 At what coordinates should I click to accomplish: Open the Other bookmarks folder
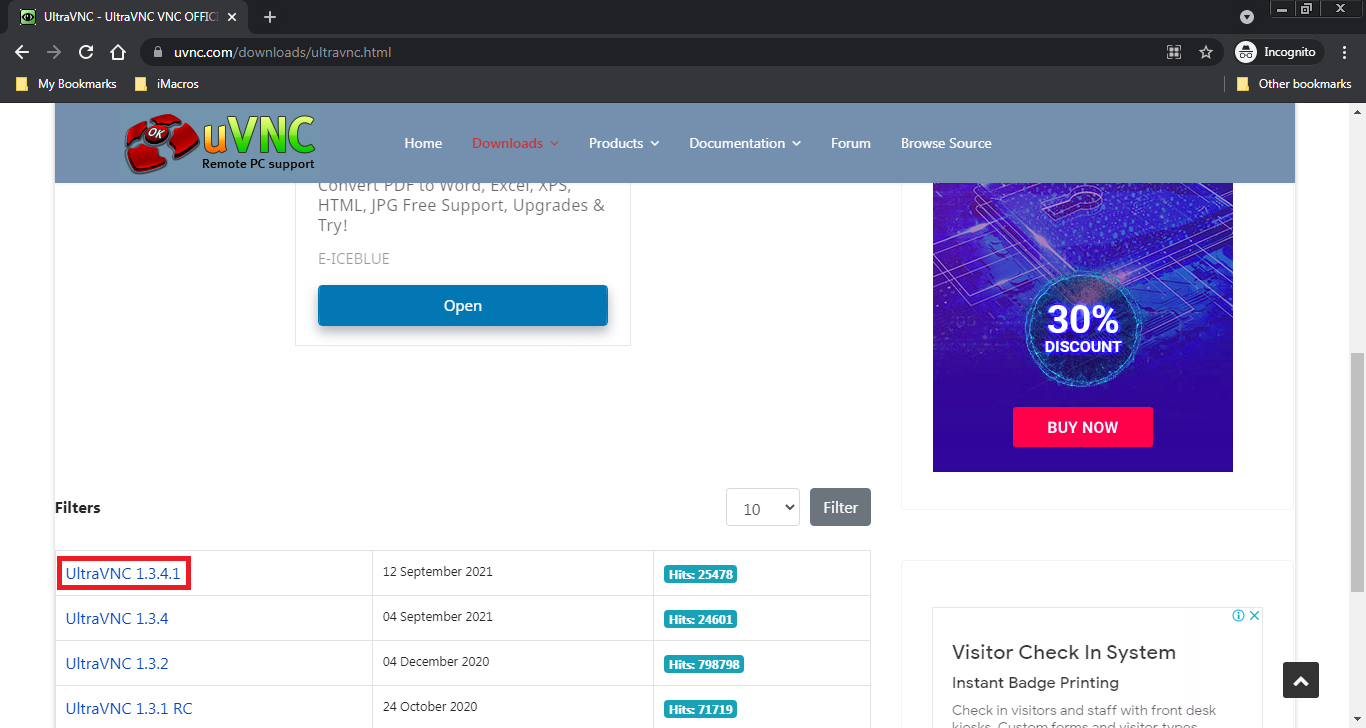point(1294,84)
